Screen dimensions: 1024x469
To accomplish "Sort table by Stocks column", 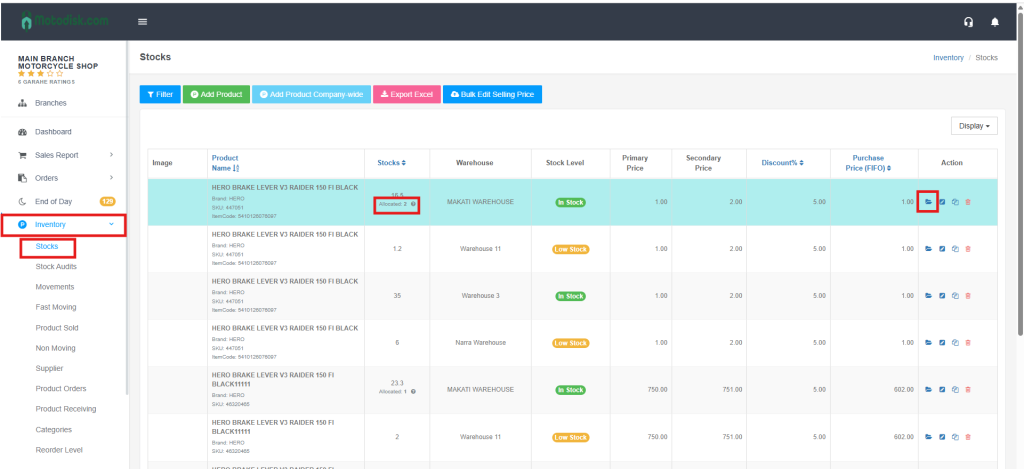I will pyautogui.click(x=391, y=162).
